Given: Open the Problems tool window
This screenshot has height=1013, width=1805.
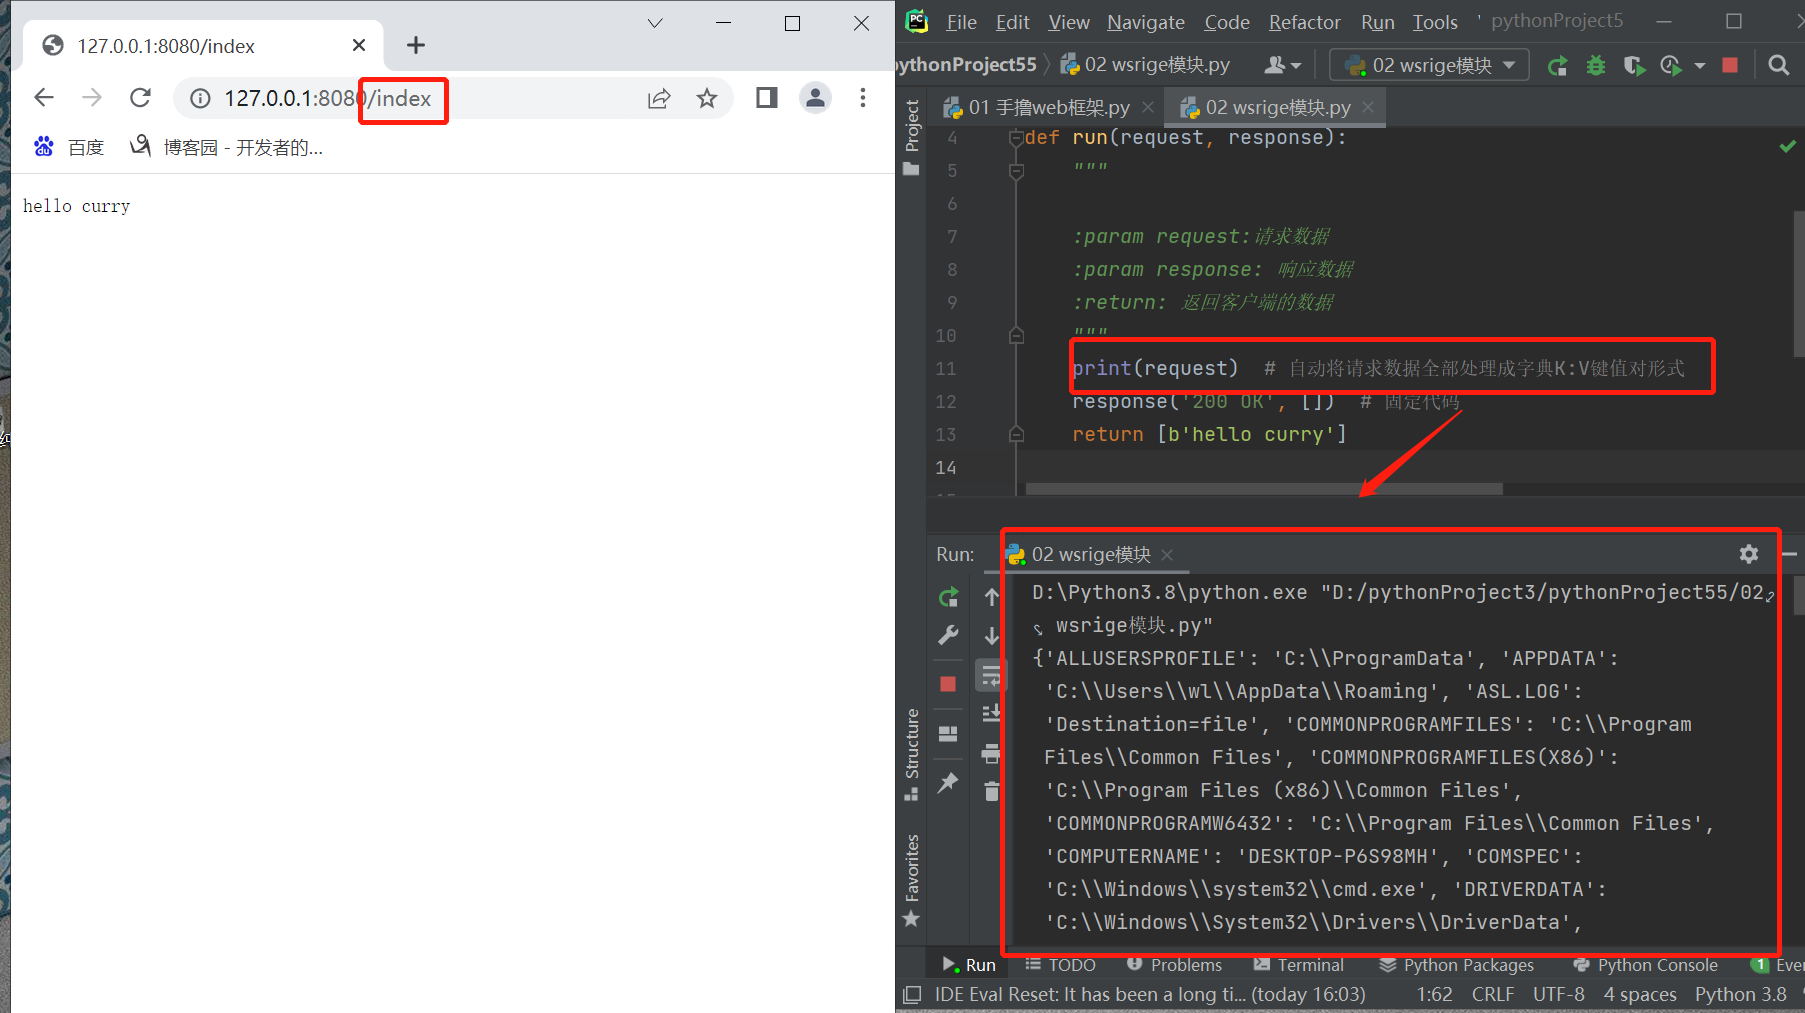Looking at the screenshot, I should [1174, 965].
